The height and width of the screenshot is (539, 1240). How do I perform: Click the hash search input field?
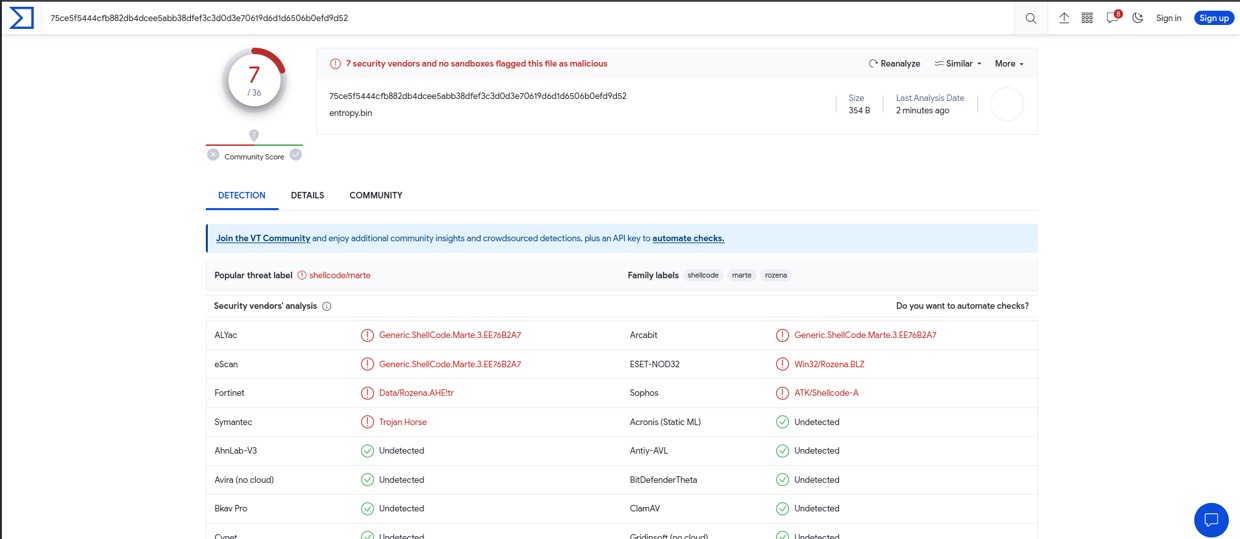click(530, 18)
